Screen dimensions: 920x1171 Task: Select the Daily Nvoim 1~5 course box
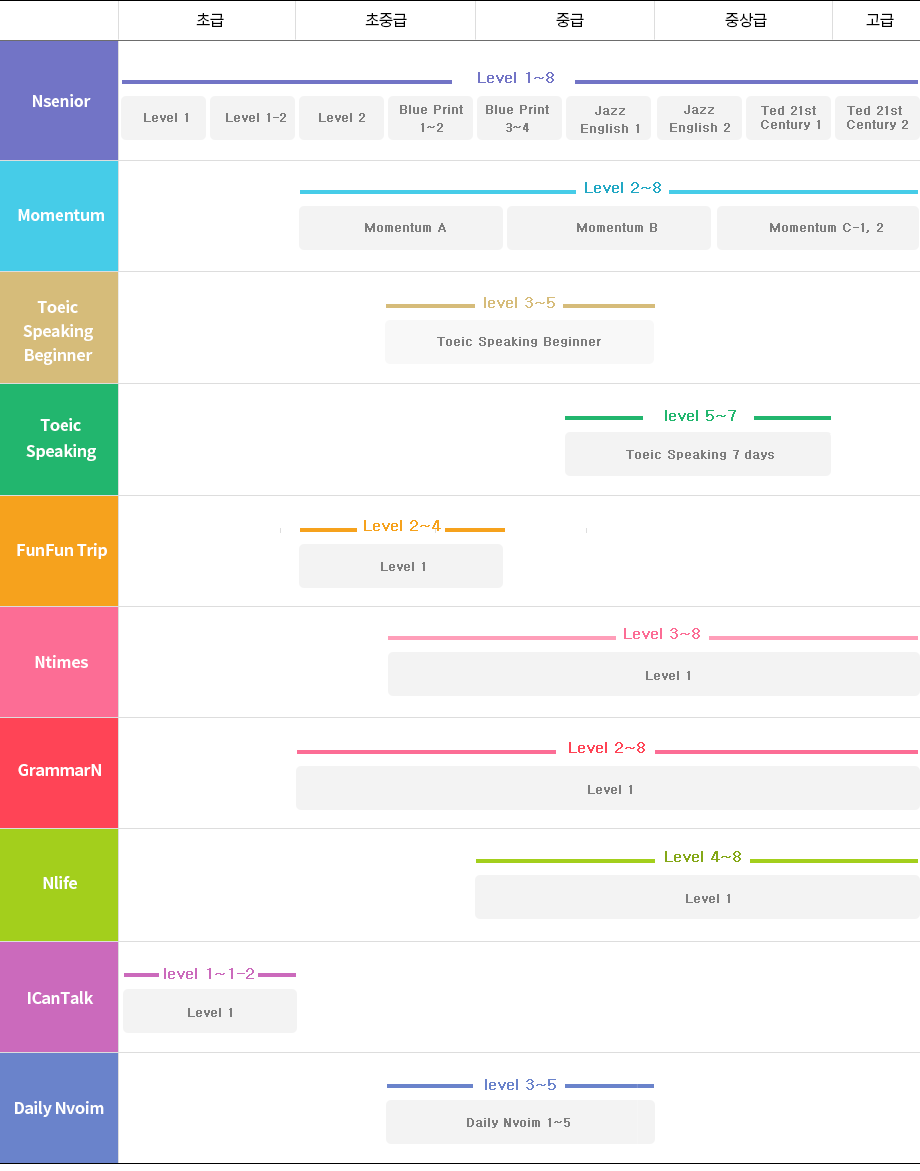coord(520,1122)
